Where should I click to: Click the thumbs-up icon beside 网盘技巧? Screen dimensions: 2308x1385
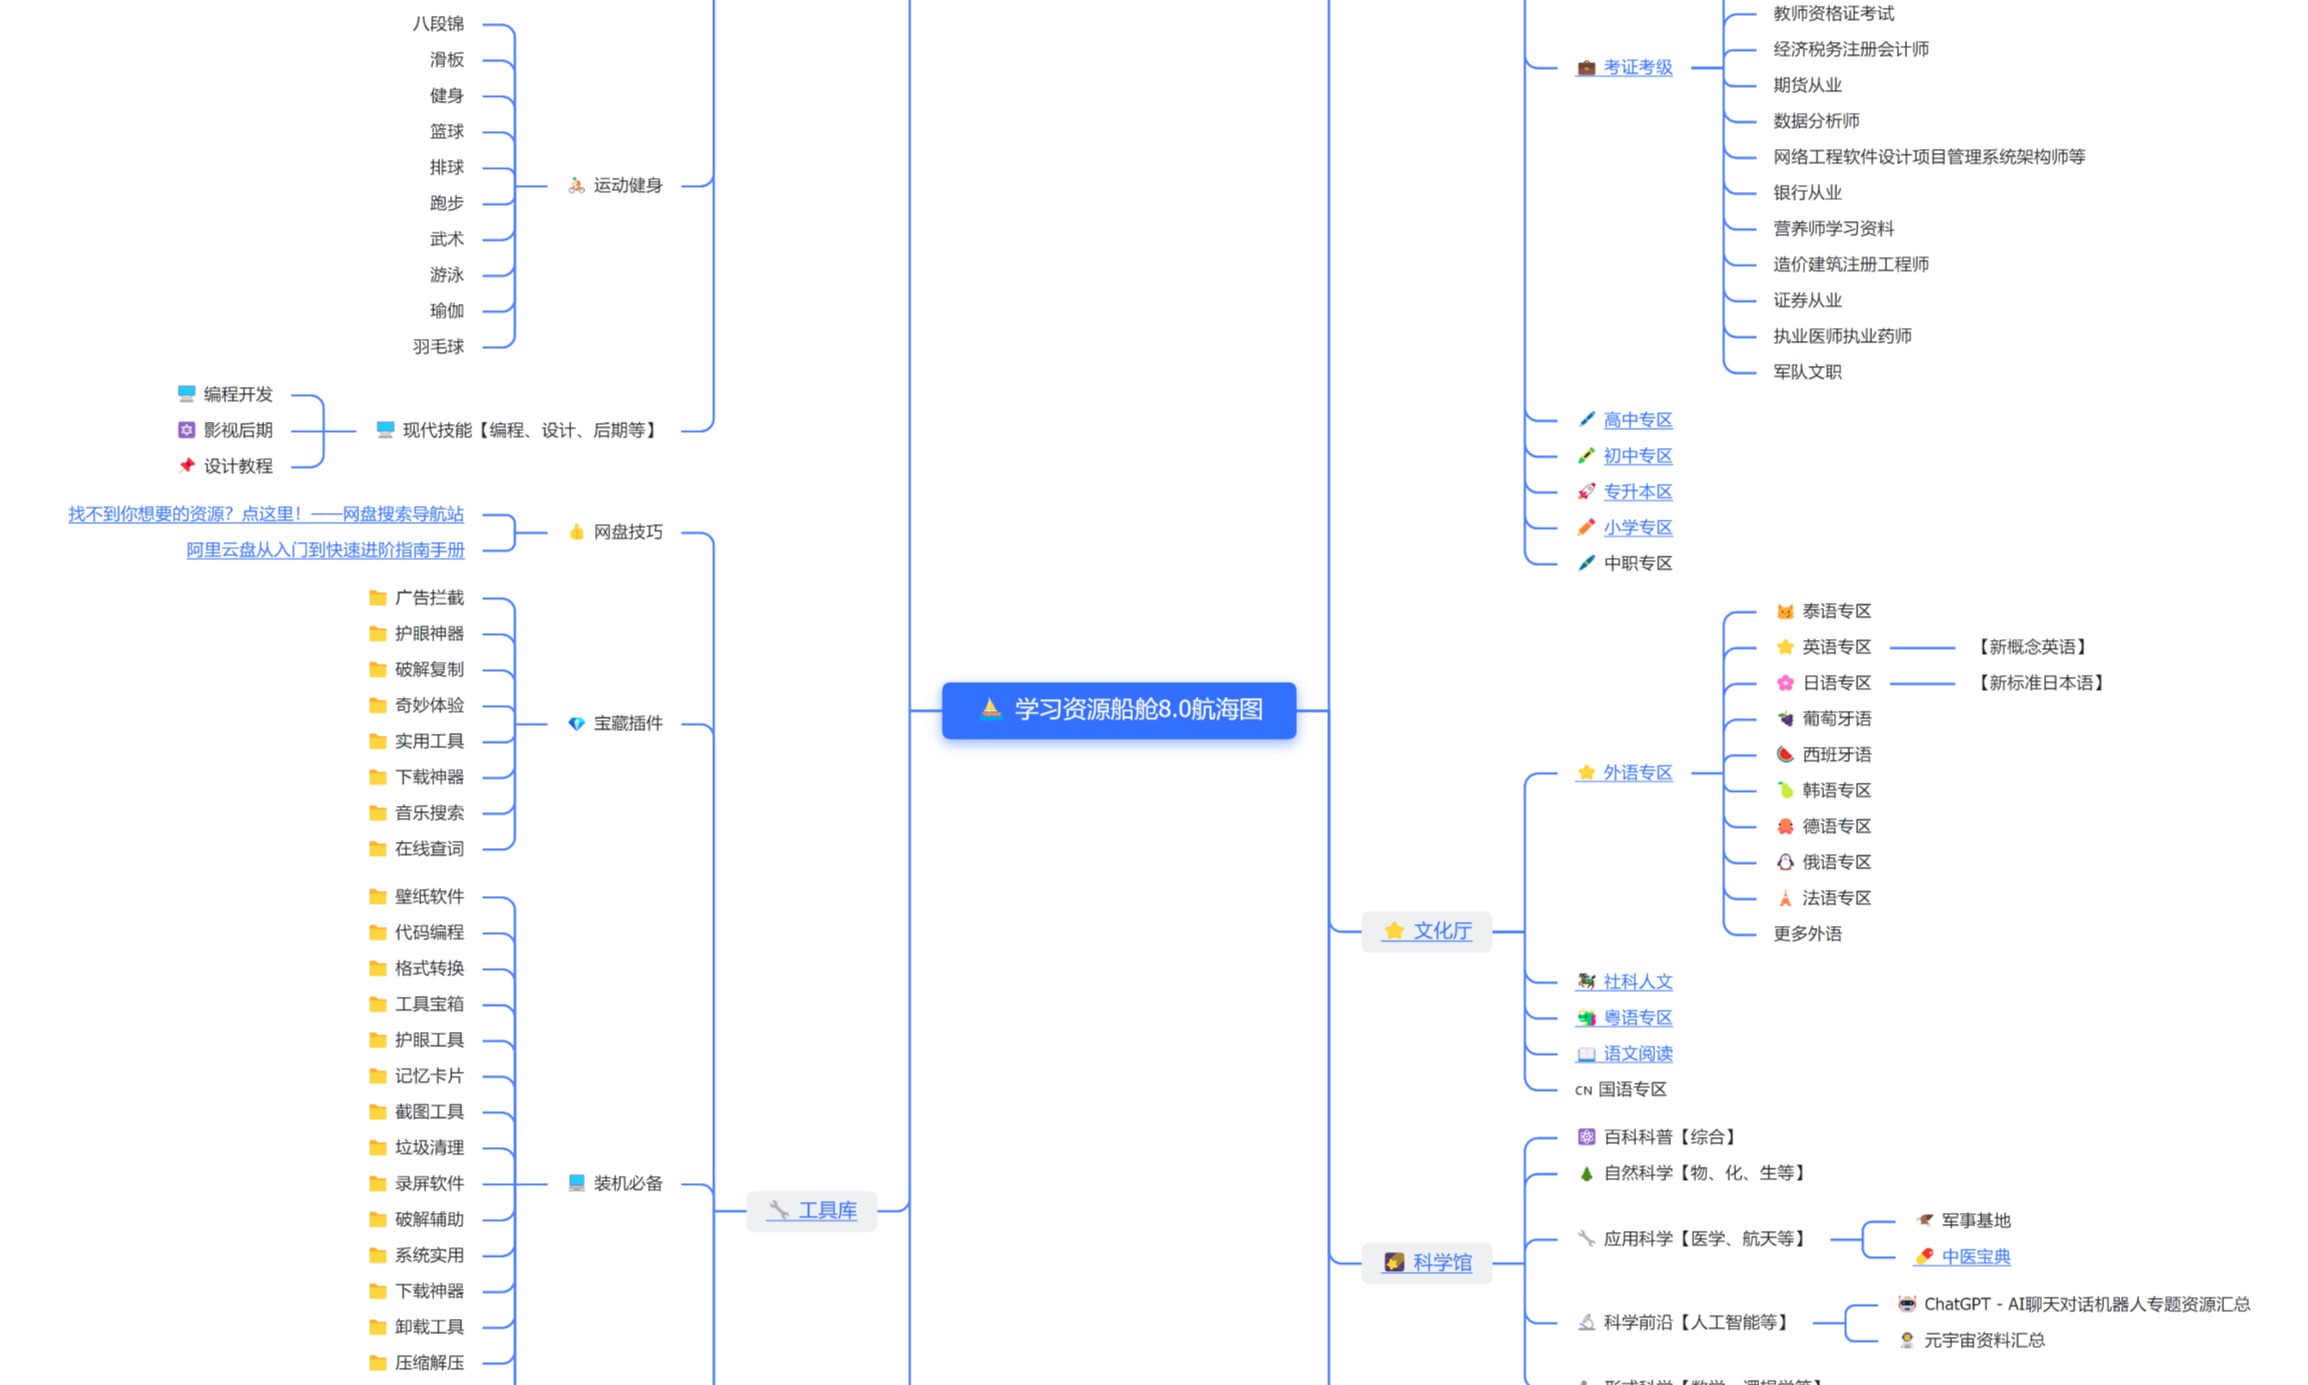coord(576,532)
